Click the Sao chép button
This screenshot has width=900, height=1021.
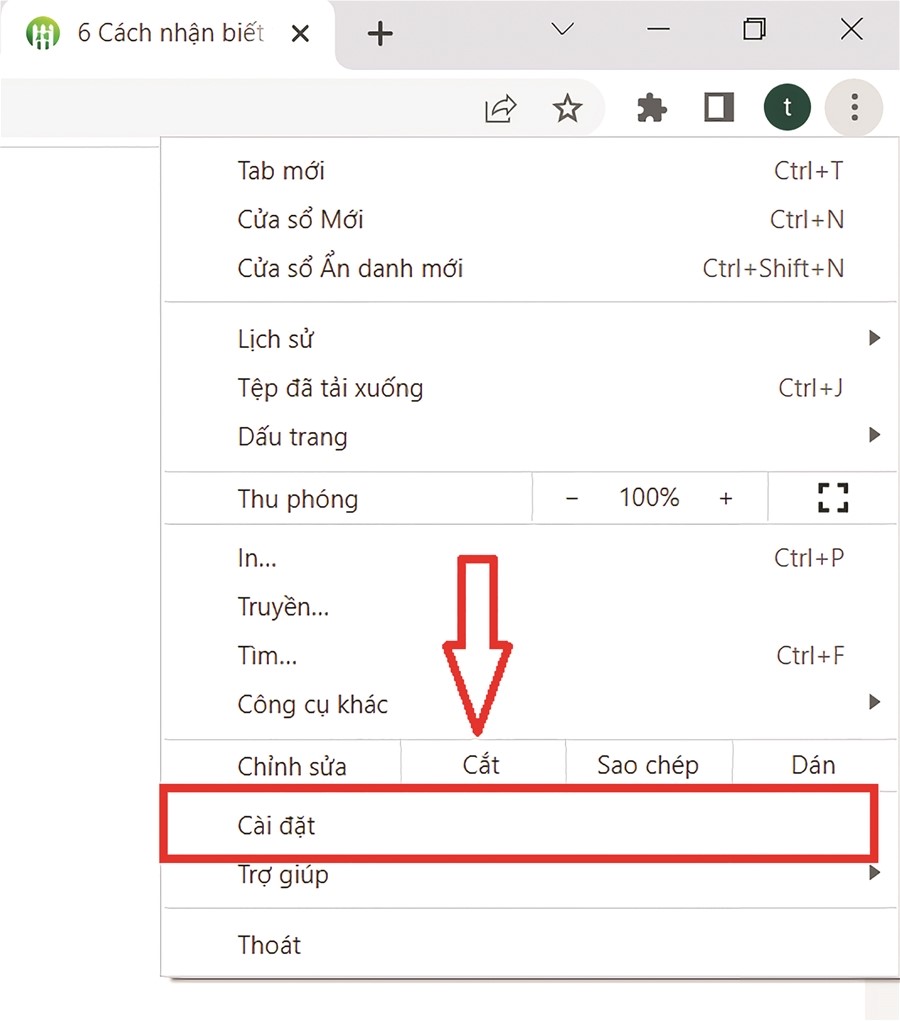648,766
